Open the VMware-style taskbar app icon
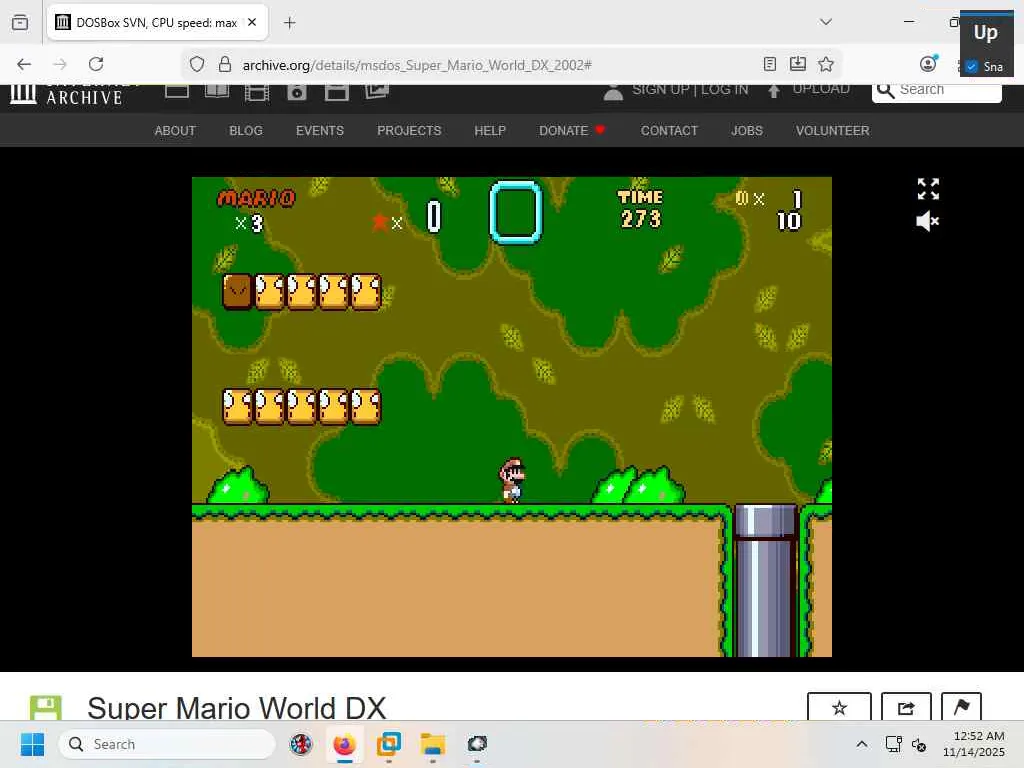Screen dimensions: 1024x768 389,744
